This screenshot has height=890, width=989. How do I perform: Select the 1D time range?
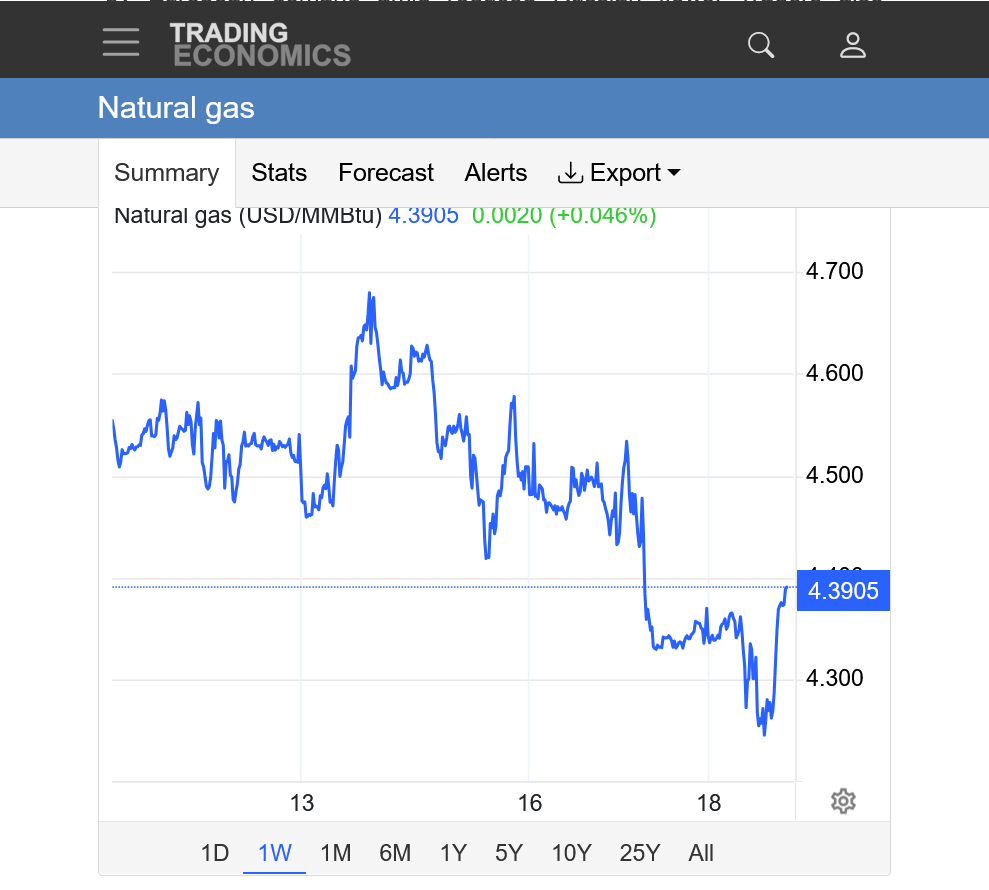point(215,853)
